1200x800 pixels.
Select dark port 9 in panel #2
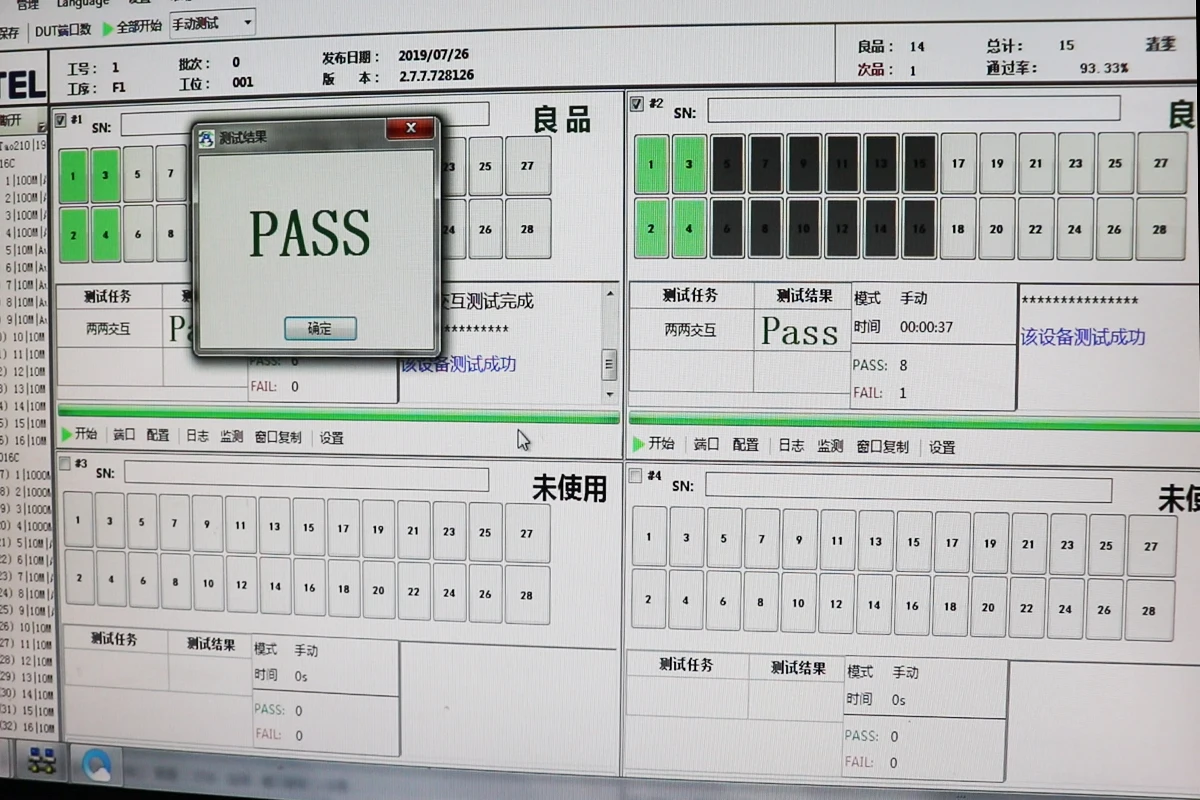804,163
